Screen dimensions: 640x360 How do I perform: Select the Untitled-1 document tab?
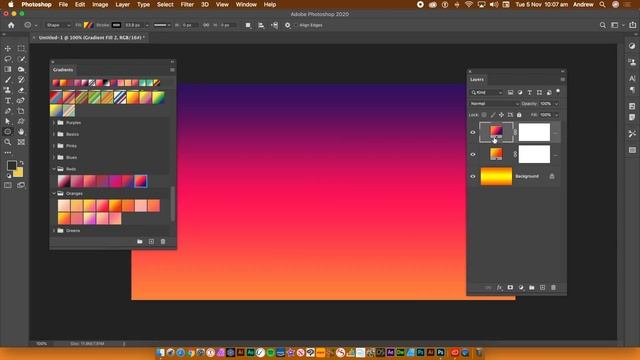click(x=91, y=38)
